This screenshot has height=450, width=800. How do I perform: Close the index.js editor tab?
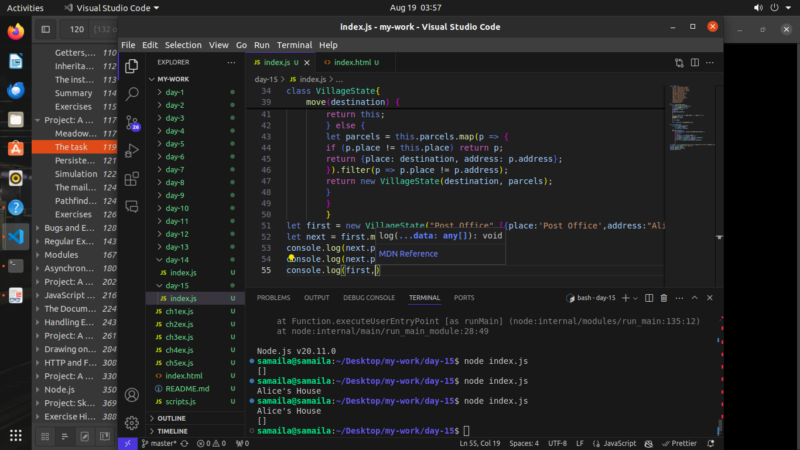point(307,62)
